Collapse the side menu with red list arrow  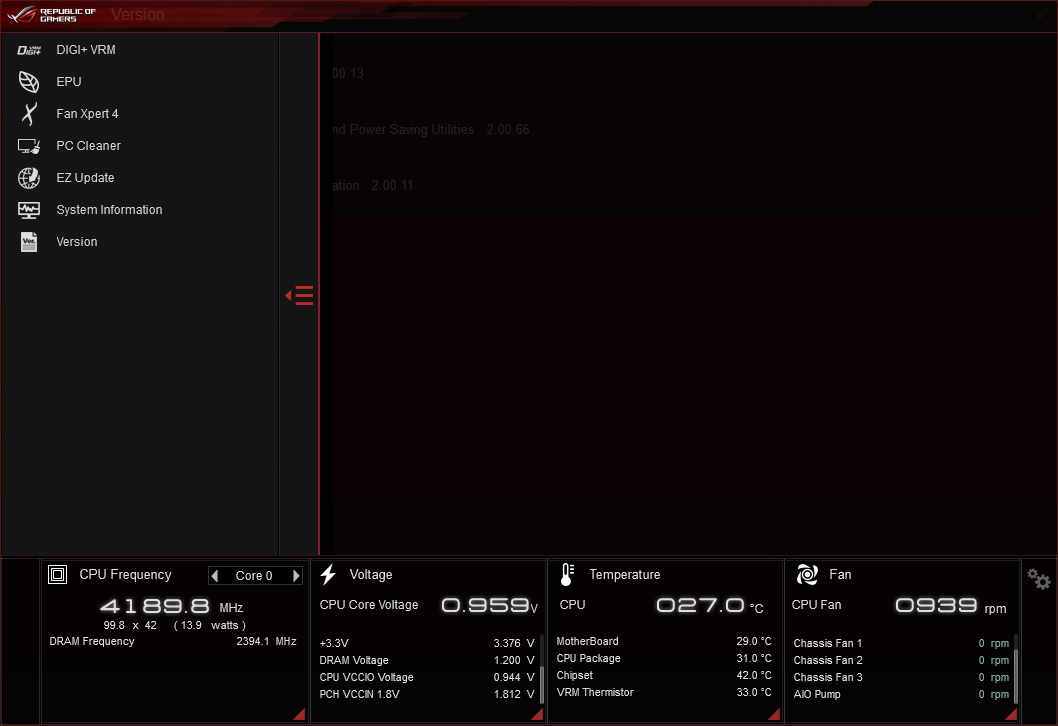[299, 296]
